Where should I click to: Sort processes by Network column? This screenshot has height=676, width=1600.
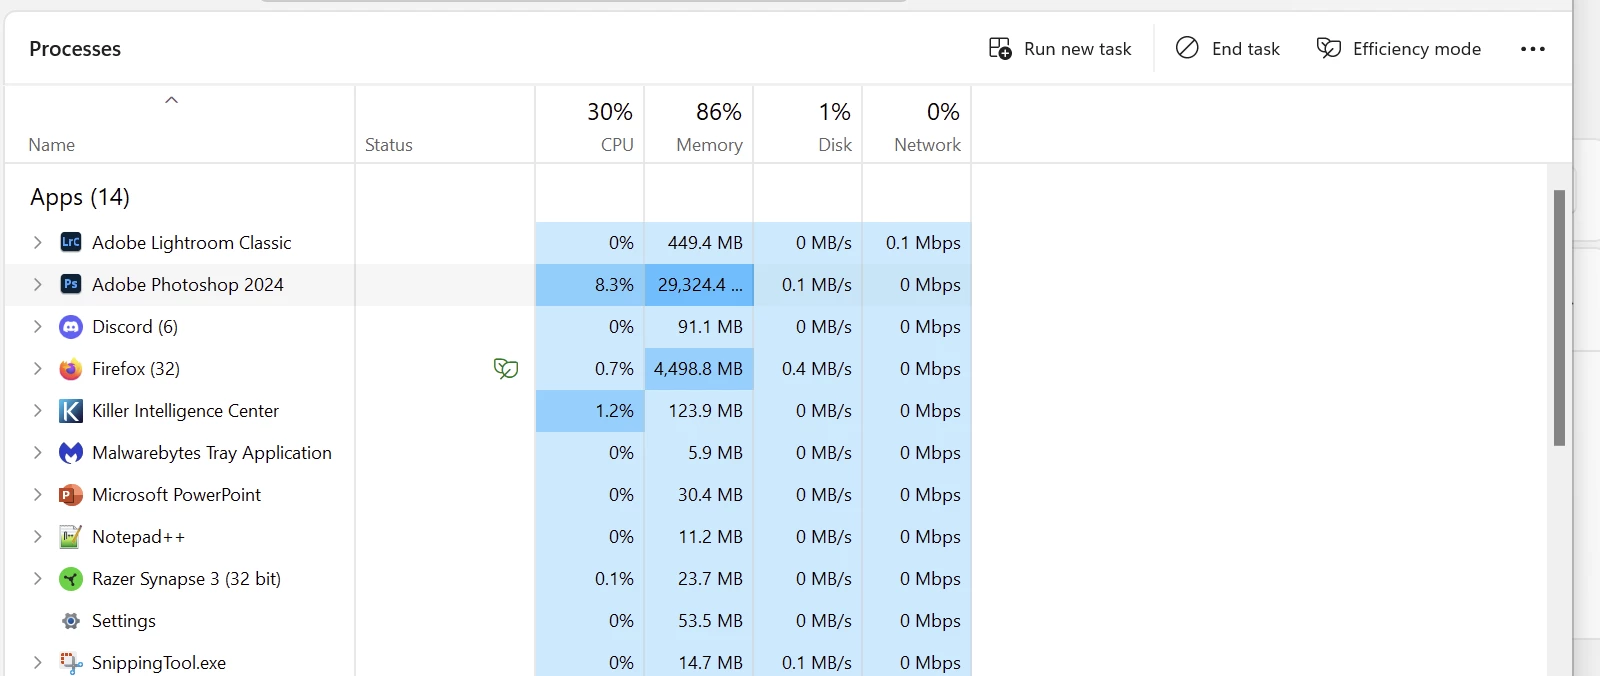917,124
